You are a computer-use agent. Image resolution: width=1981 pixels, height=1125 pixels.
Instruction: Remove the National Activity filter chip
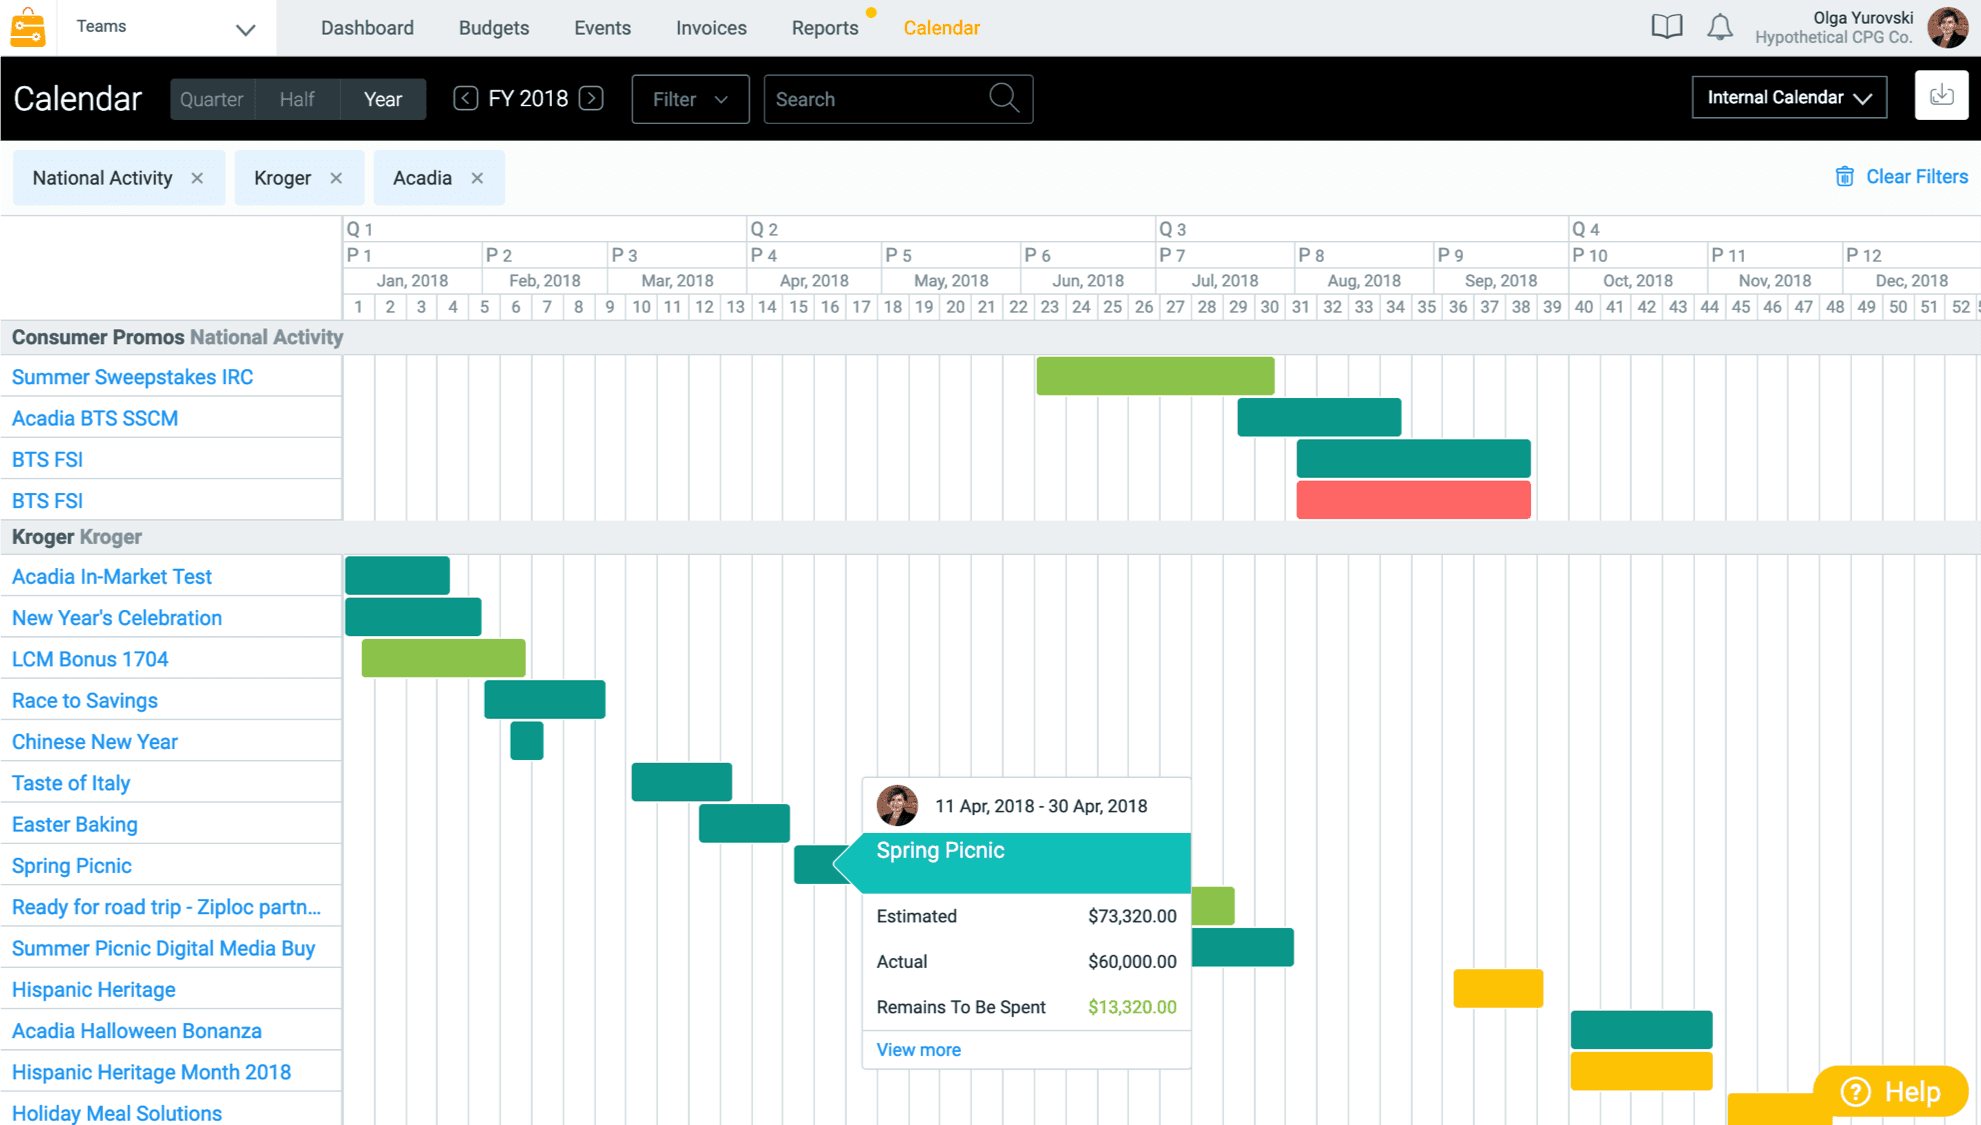[197, 178]
